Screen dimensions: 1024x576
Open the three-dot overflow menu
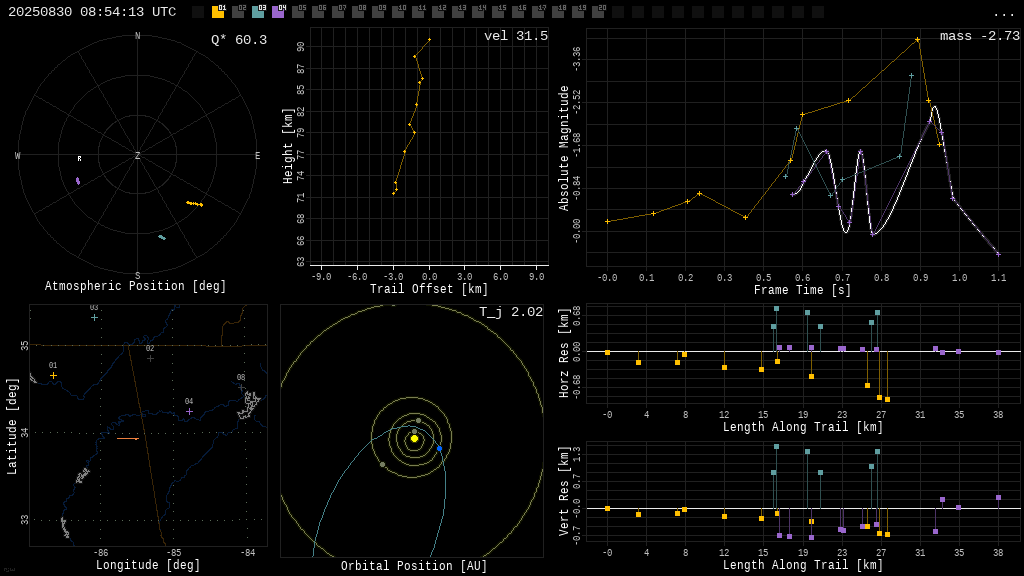(1003, 14)
